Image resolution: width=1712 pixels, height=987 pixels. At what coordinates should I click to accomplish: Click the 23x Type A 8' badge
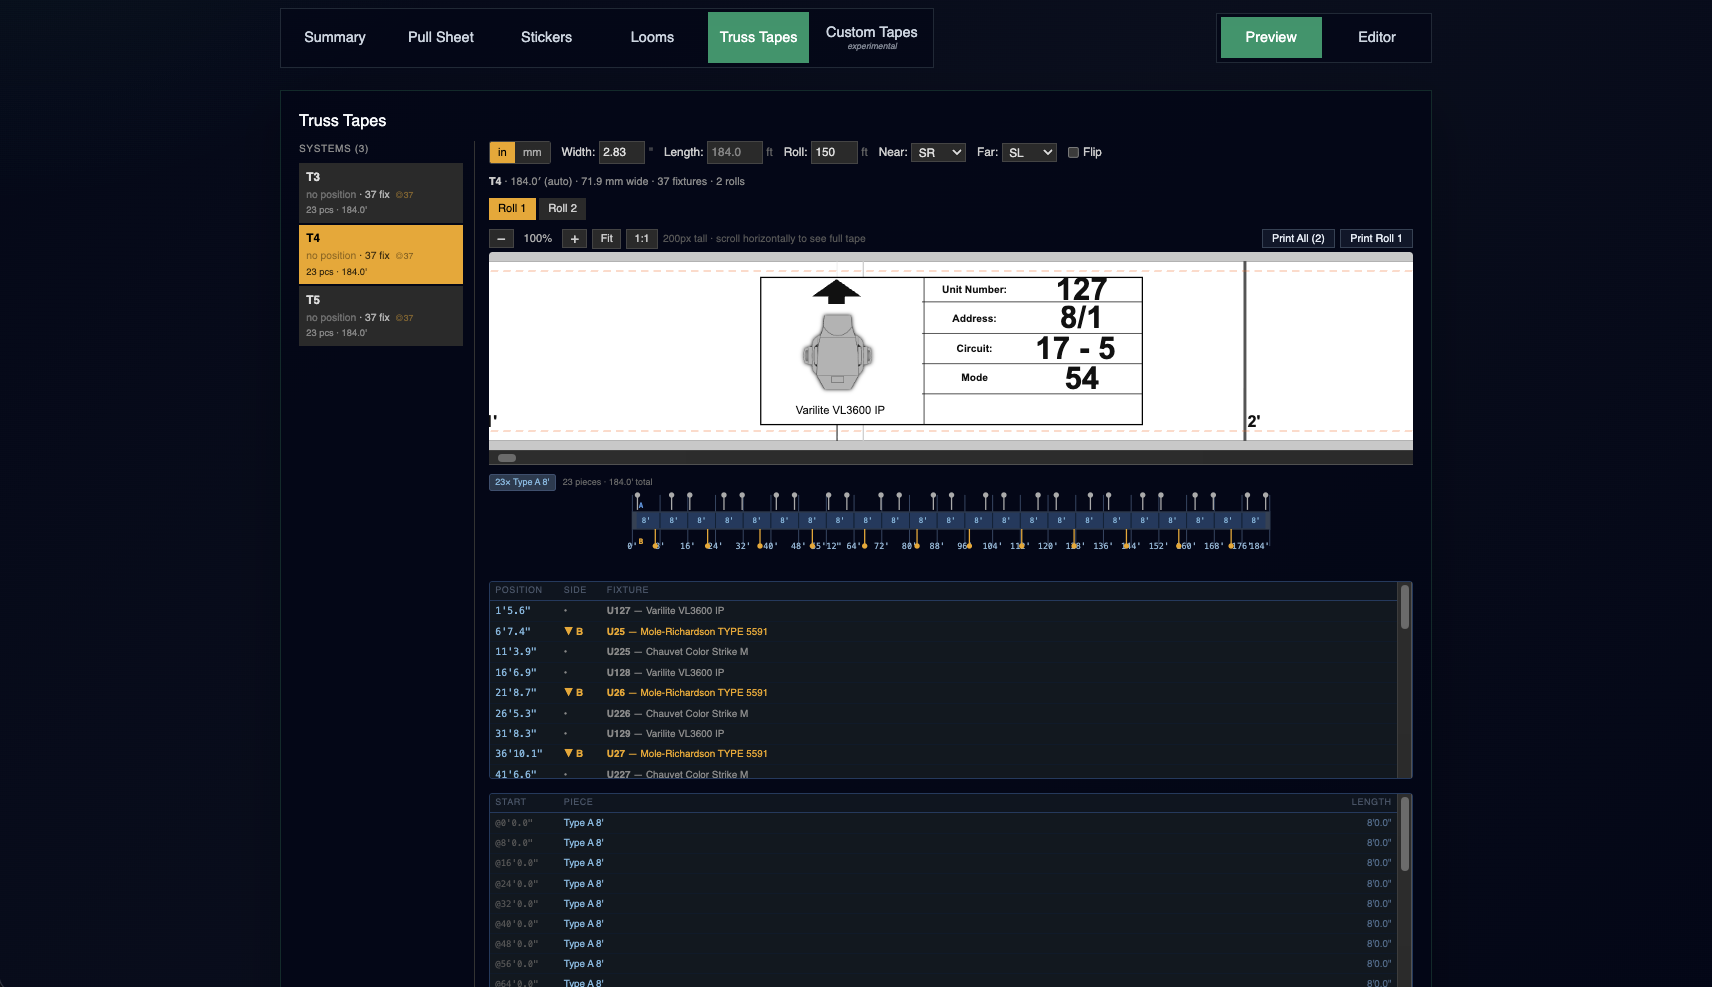point(522,482)
